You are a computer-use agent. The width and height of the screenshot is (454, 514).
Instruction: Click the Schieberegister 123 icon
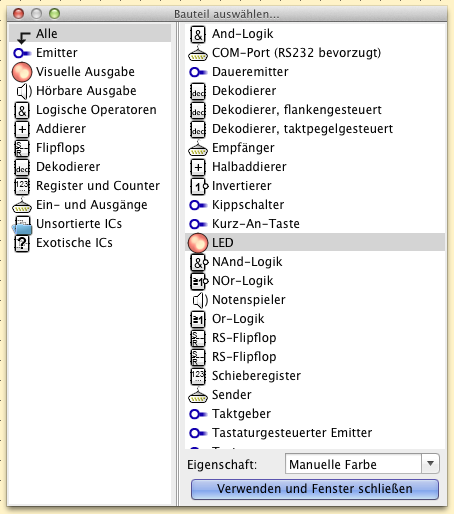[x=198, y=376]
